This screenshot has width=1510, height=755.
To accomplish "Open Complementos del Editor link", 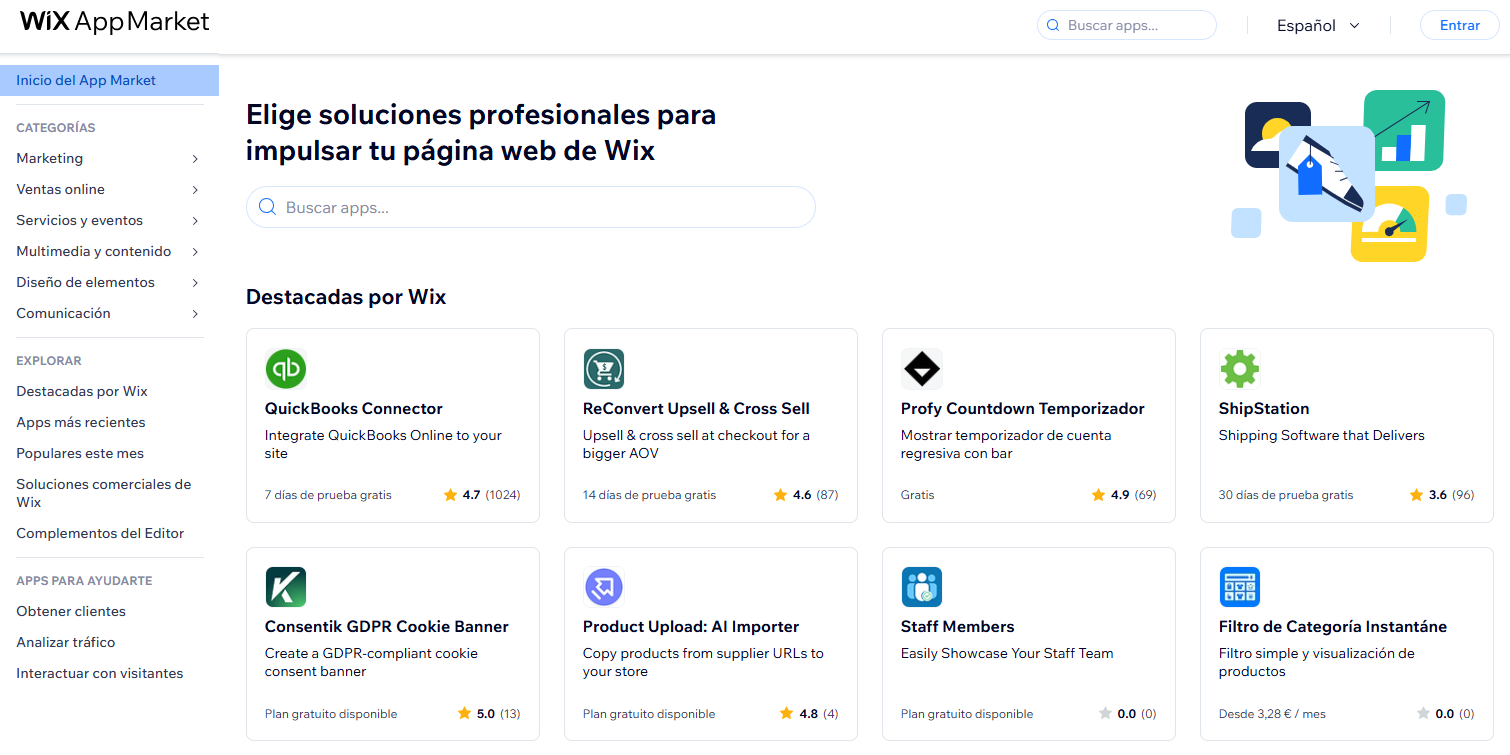I will click(x=100, y=533).
